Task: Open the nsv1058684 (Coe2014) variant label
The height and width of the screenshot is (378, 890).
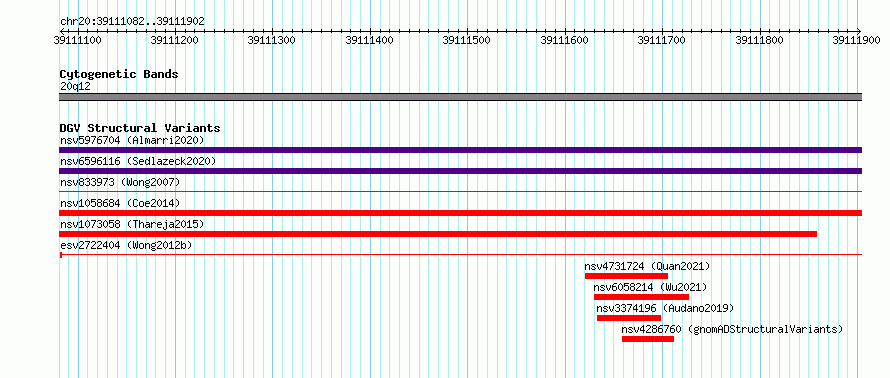Action: point(120,203)
